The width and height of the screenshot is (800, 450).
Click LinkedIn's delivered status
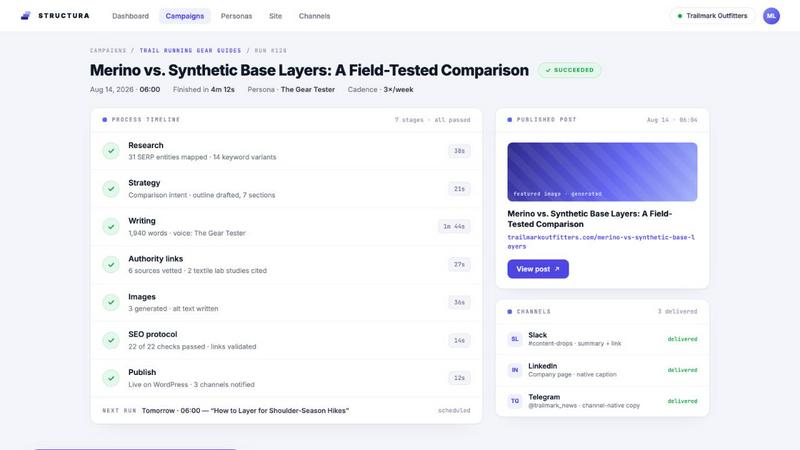pos(682,370)
